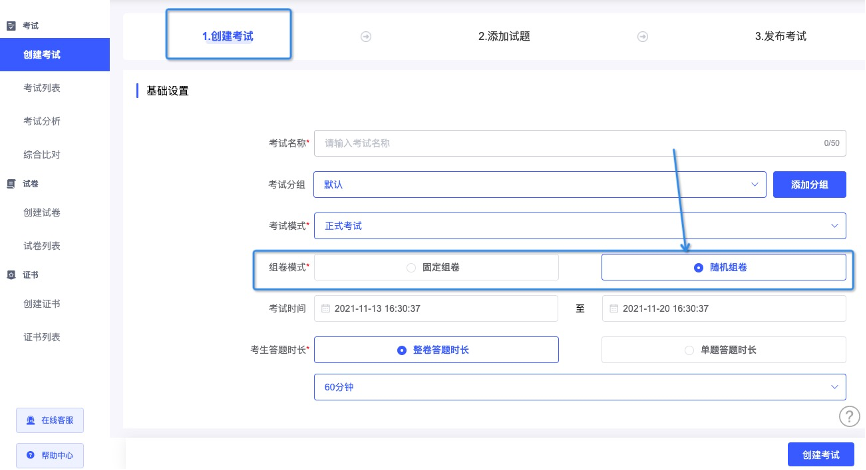Expand the 考试分组 dropdown

point(540,184)
